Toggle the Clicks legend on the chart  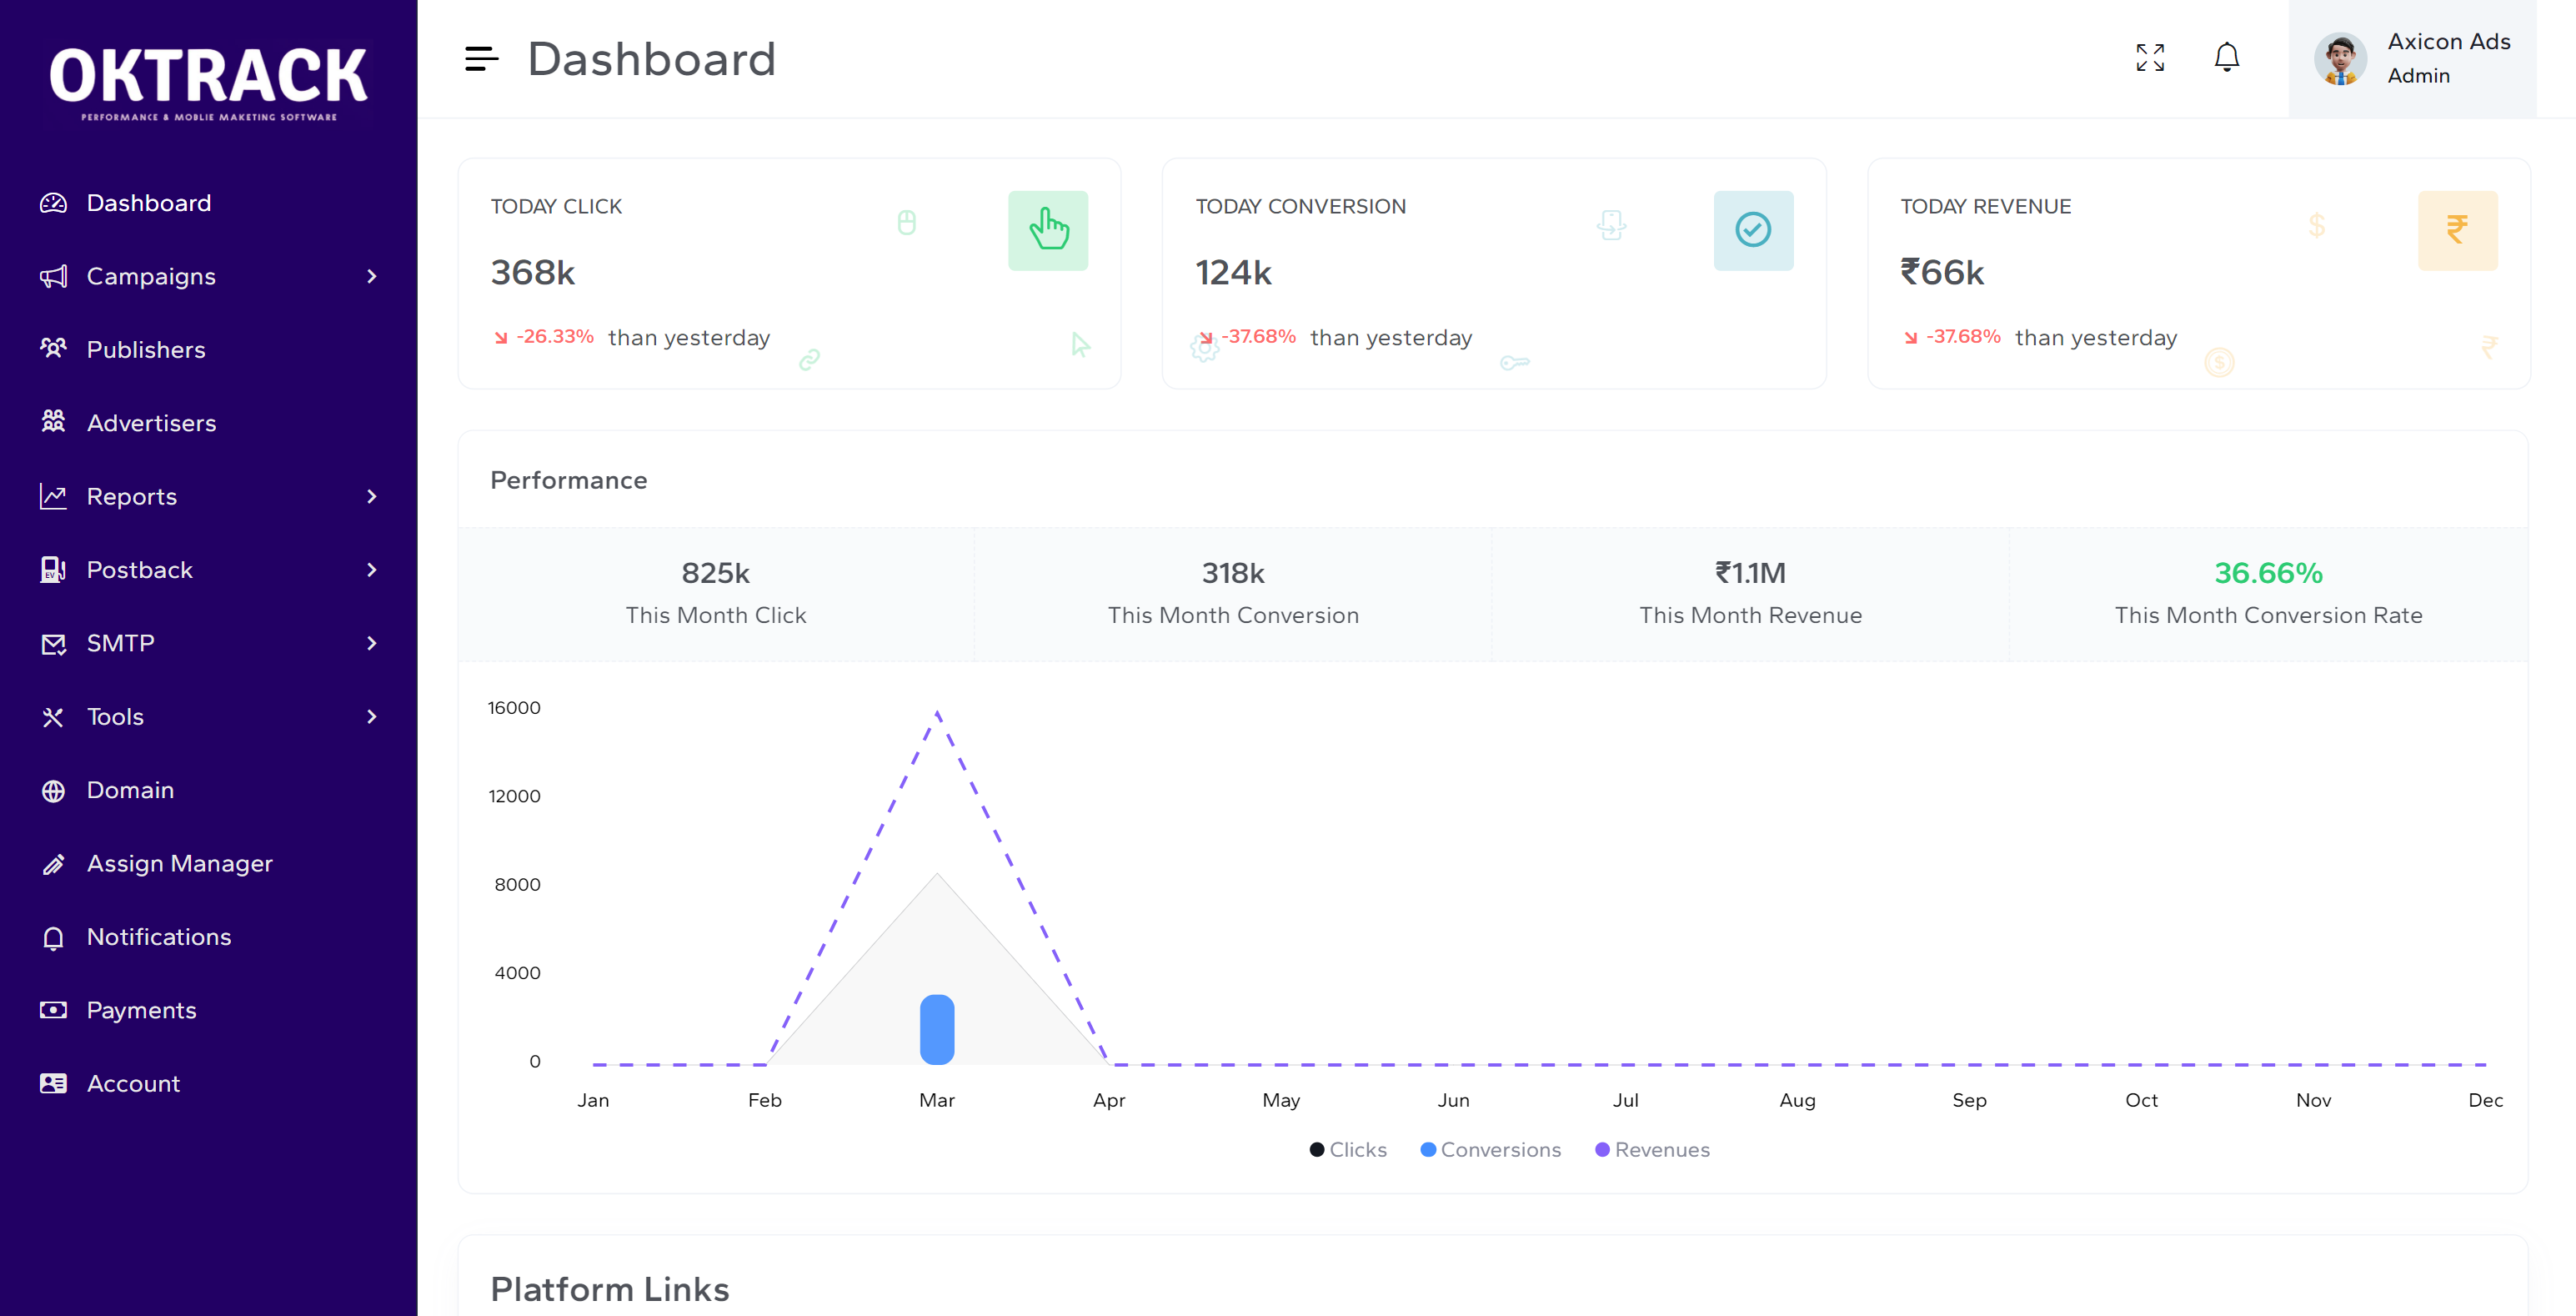click(x=1349, y=1150)
